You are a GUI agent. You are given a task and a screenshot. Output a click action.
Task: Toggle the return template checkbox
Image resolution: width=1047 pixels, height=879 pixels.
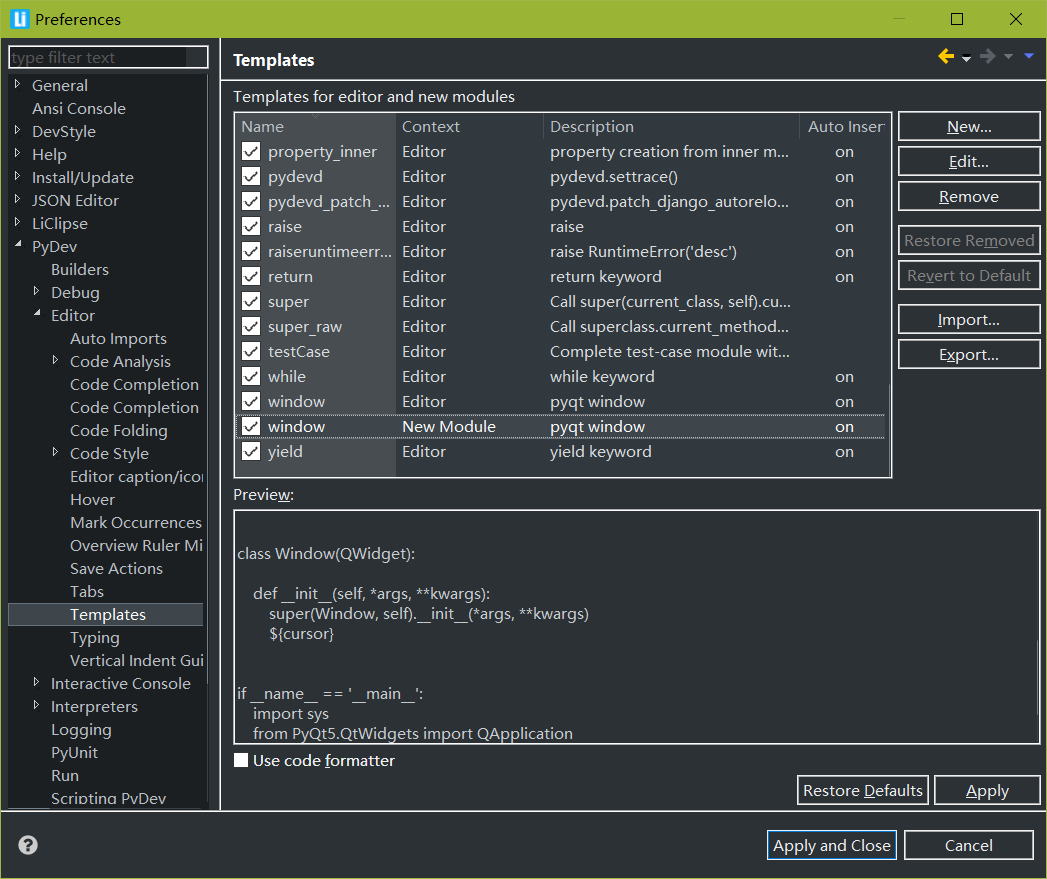click(251, 277)
